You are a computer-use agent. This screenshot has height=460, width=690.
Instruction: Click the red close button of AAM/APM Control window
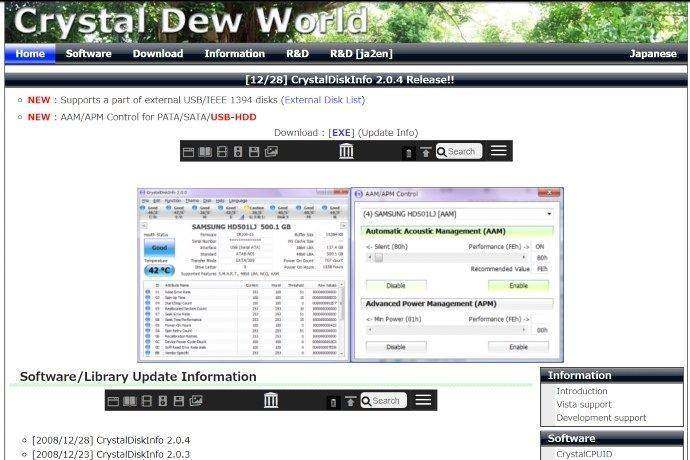click(549, 193)
